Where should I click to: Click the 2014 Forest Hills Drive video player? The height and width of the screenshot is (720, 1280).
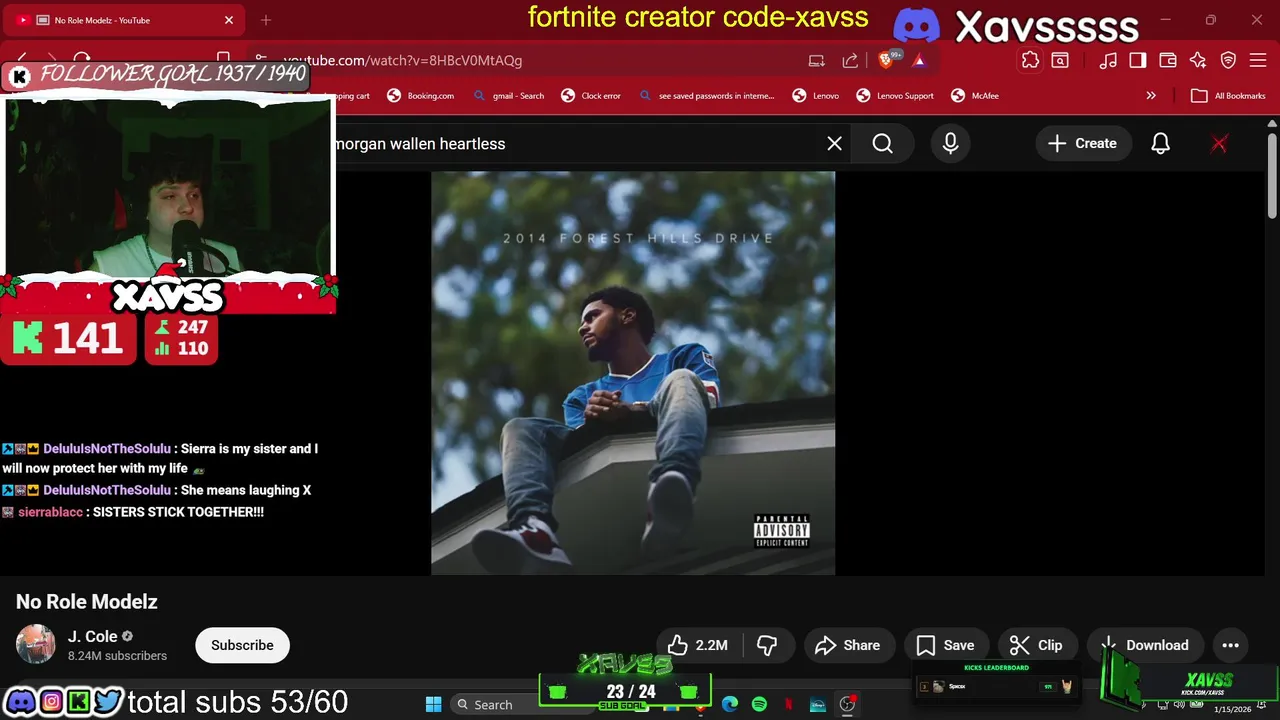tap(633, 373)
